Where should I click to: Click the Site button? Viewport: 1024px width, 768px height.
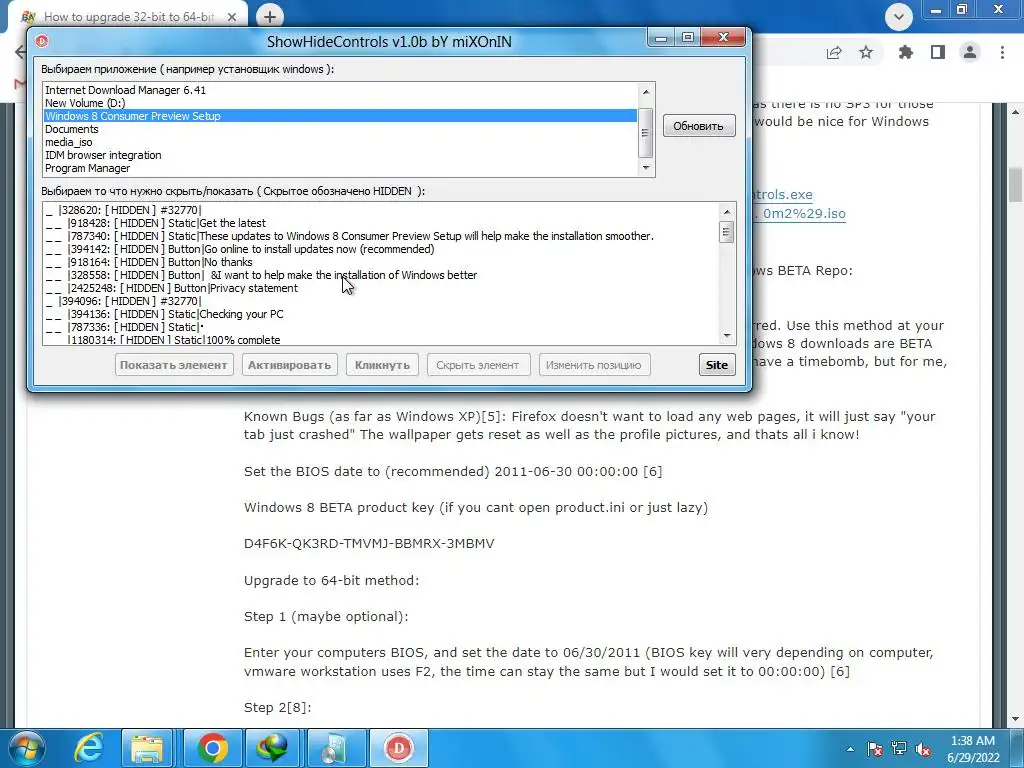pyautogui.click(x=716, y=365)
